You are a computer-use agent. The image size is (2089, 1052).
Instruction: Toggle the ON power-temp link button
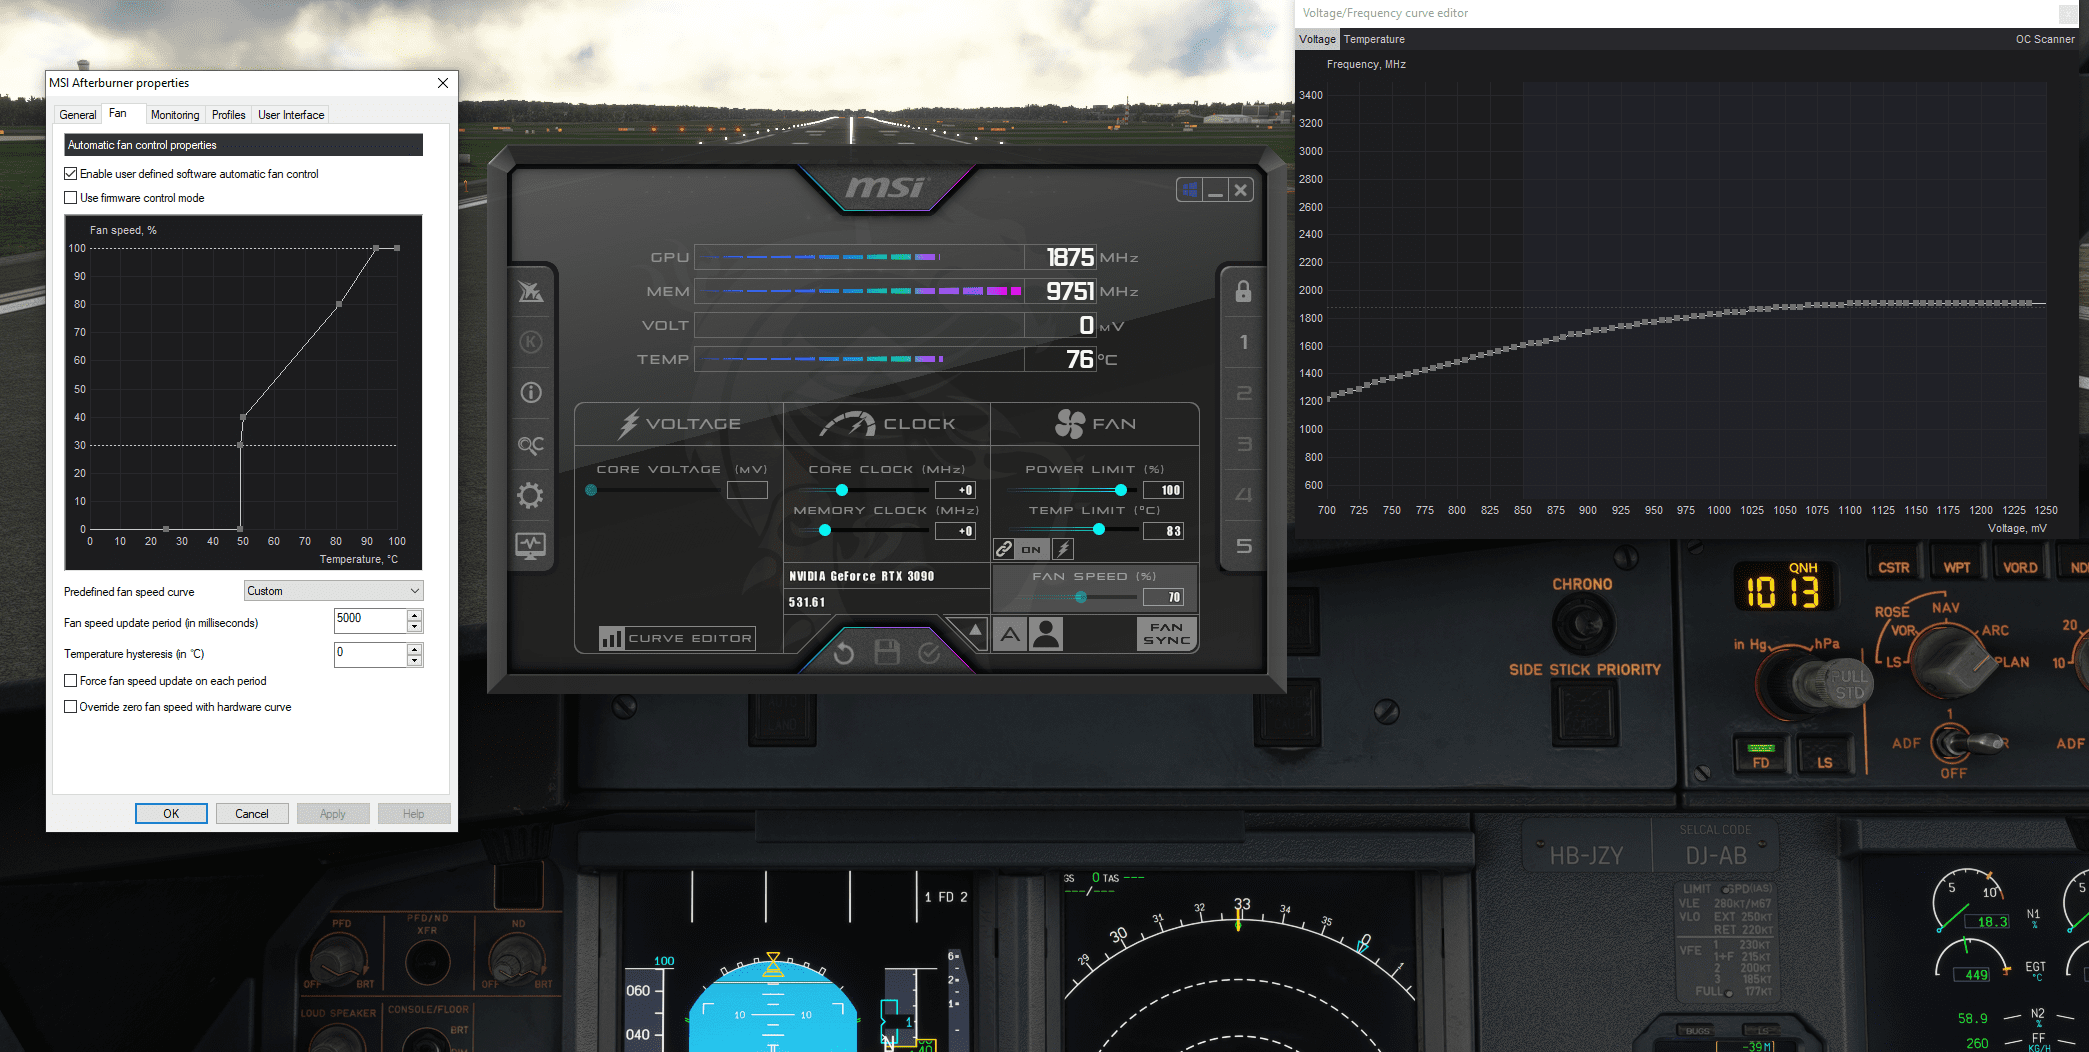pyautogui.click(x=1031, y=549)
